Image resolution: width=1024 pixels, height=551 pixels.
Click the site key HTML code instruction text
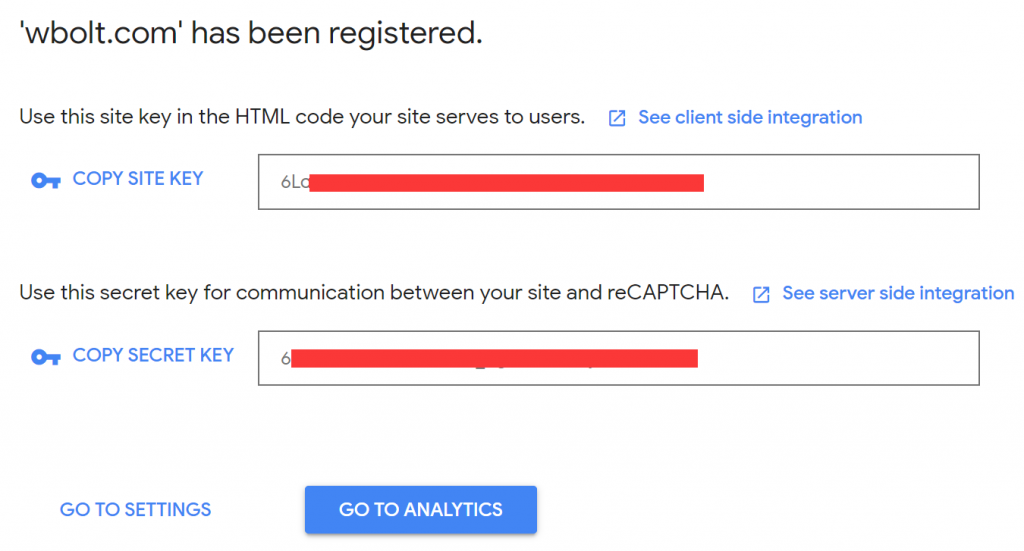click(x=302, y=117)
